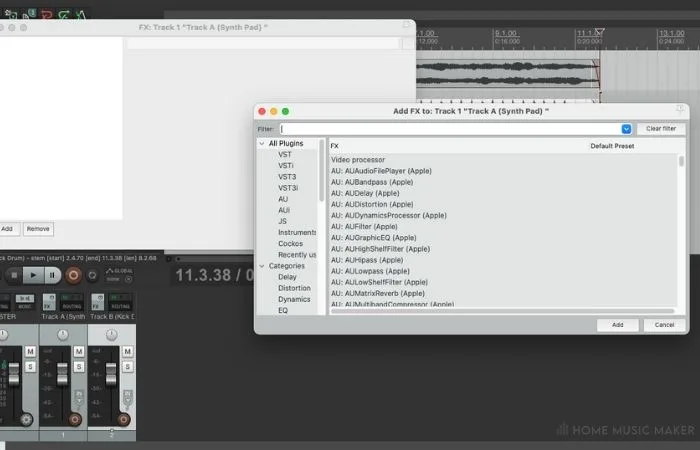Click the transport Record button
Screen dimensions: 700x450
73,275
